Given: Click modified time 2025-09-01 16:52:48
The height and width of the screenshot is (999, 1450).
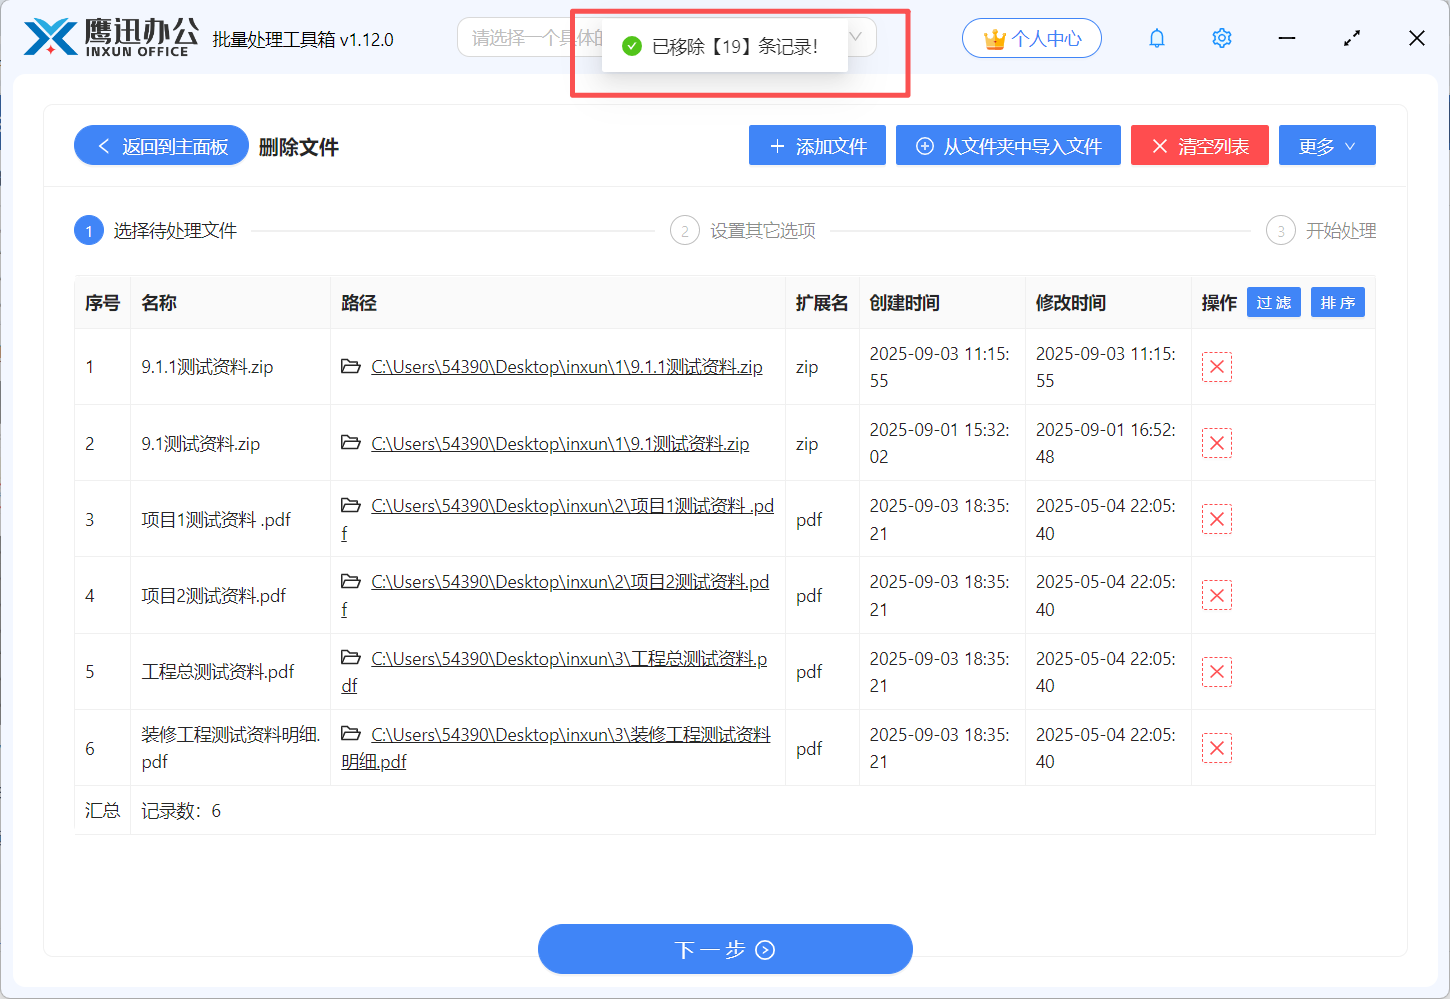Looking at the screenshot, I should pos(1106,443).
